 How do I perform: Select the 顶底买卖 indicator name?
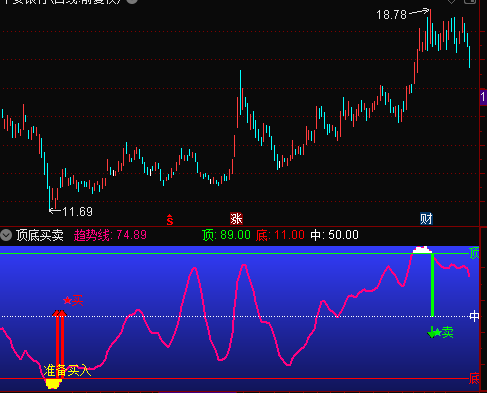(40, 235)
